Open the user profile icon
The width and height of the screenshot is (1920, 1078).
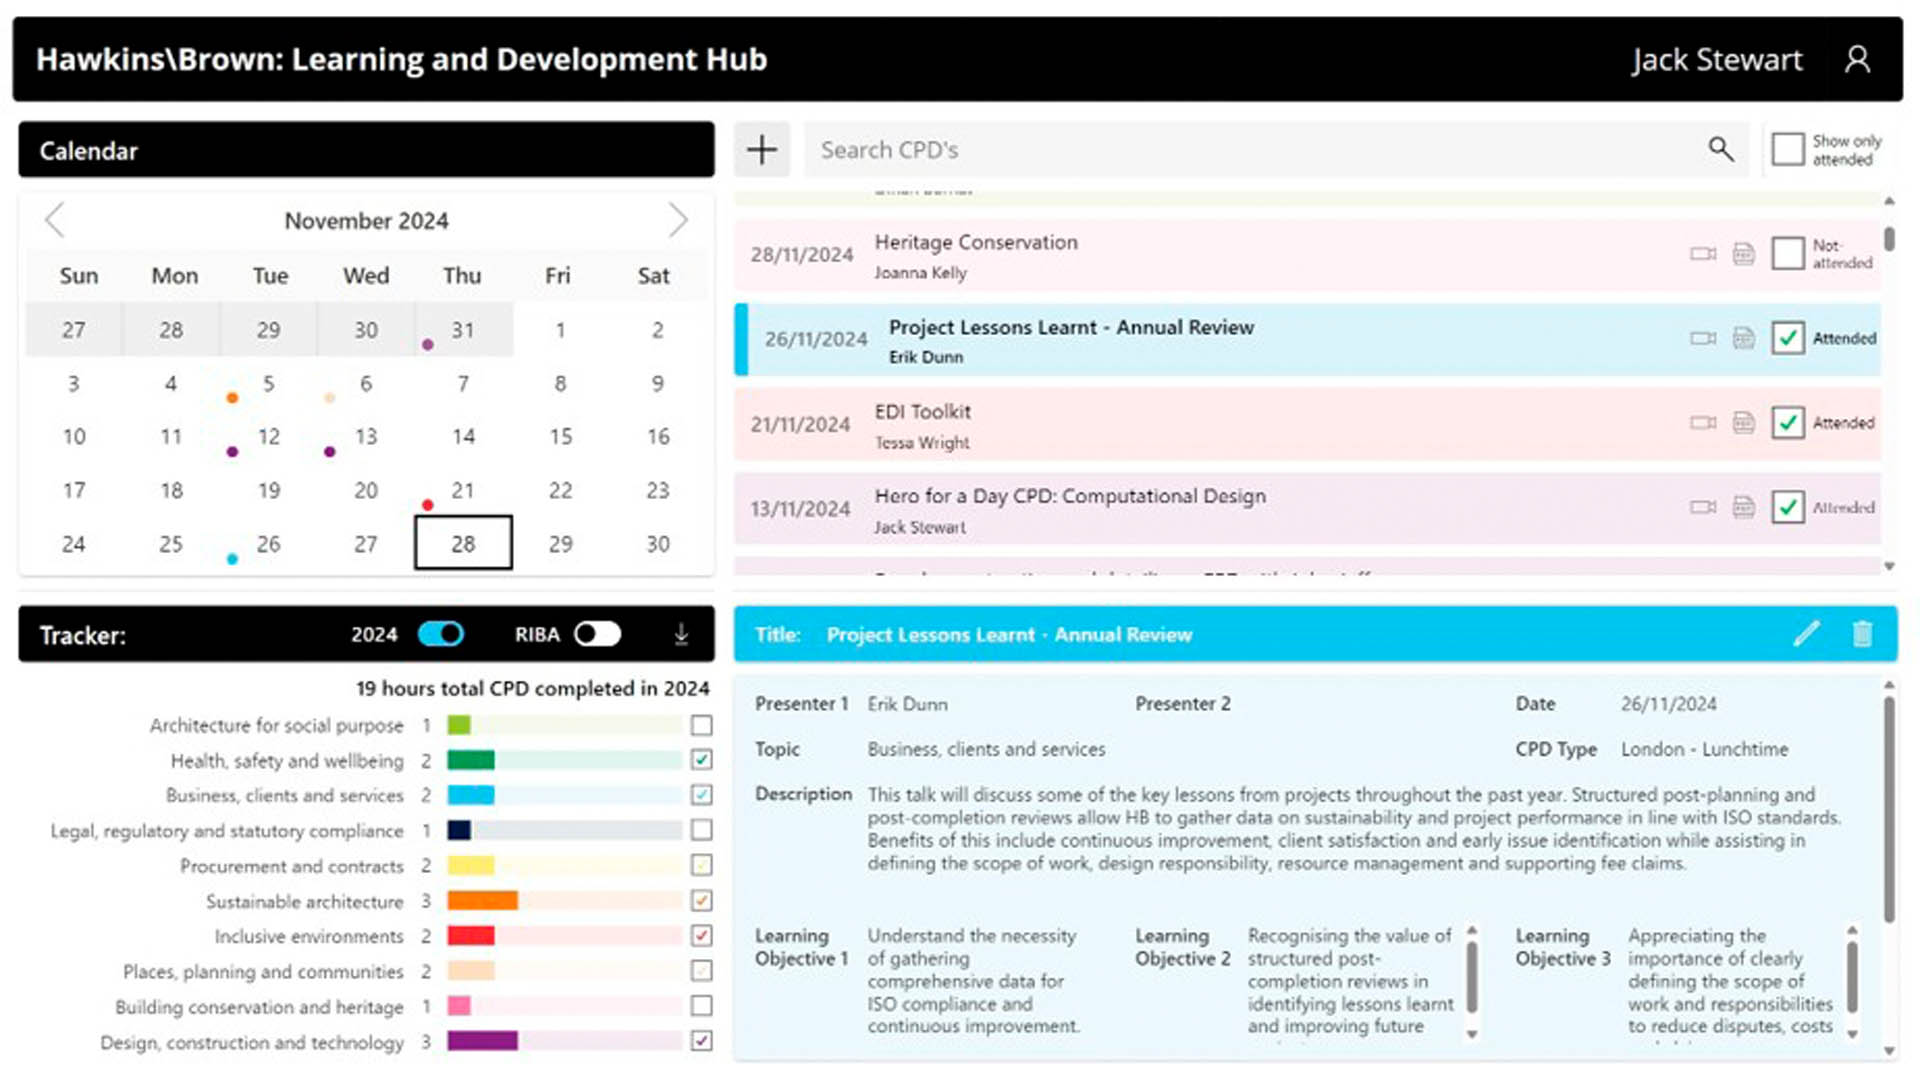click(1857, 60)
